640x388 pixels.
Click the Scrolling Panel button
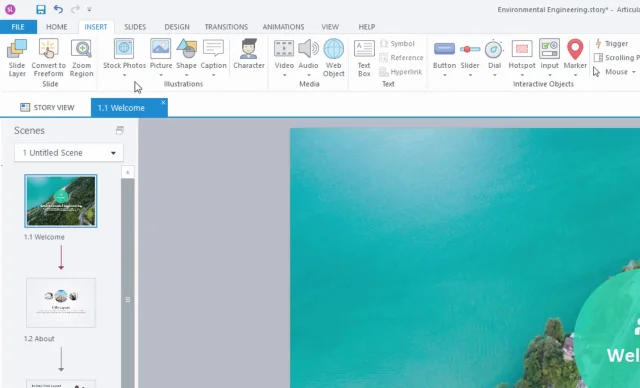(x=617, y=58)
